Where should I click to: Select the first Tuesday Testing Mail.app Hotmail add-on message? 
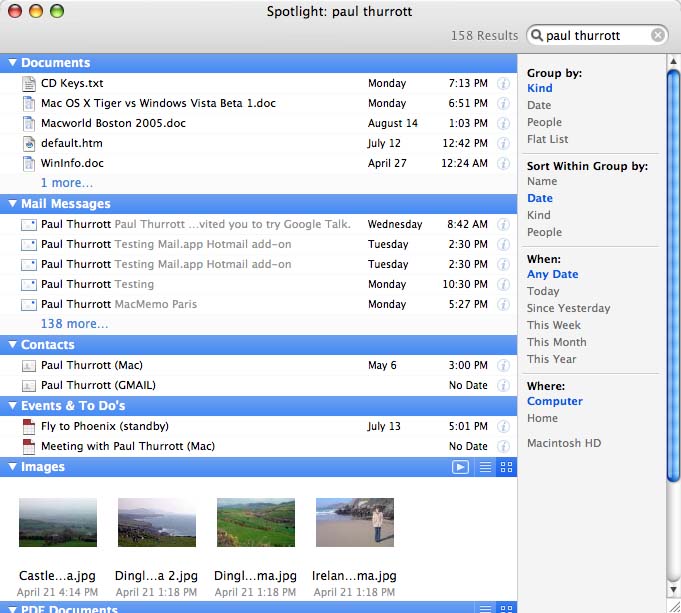coord(258,245)
